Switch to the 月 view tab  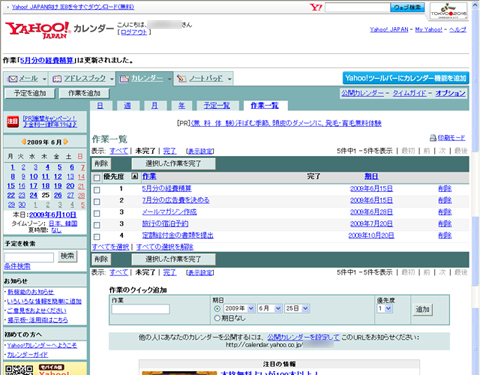[x=154, y=106]
